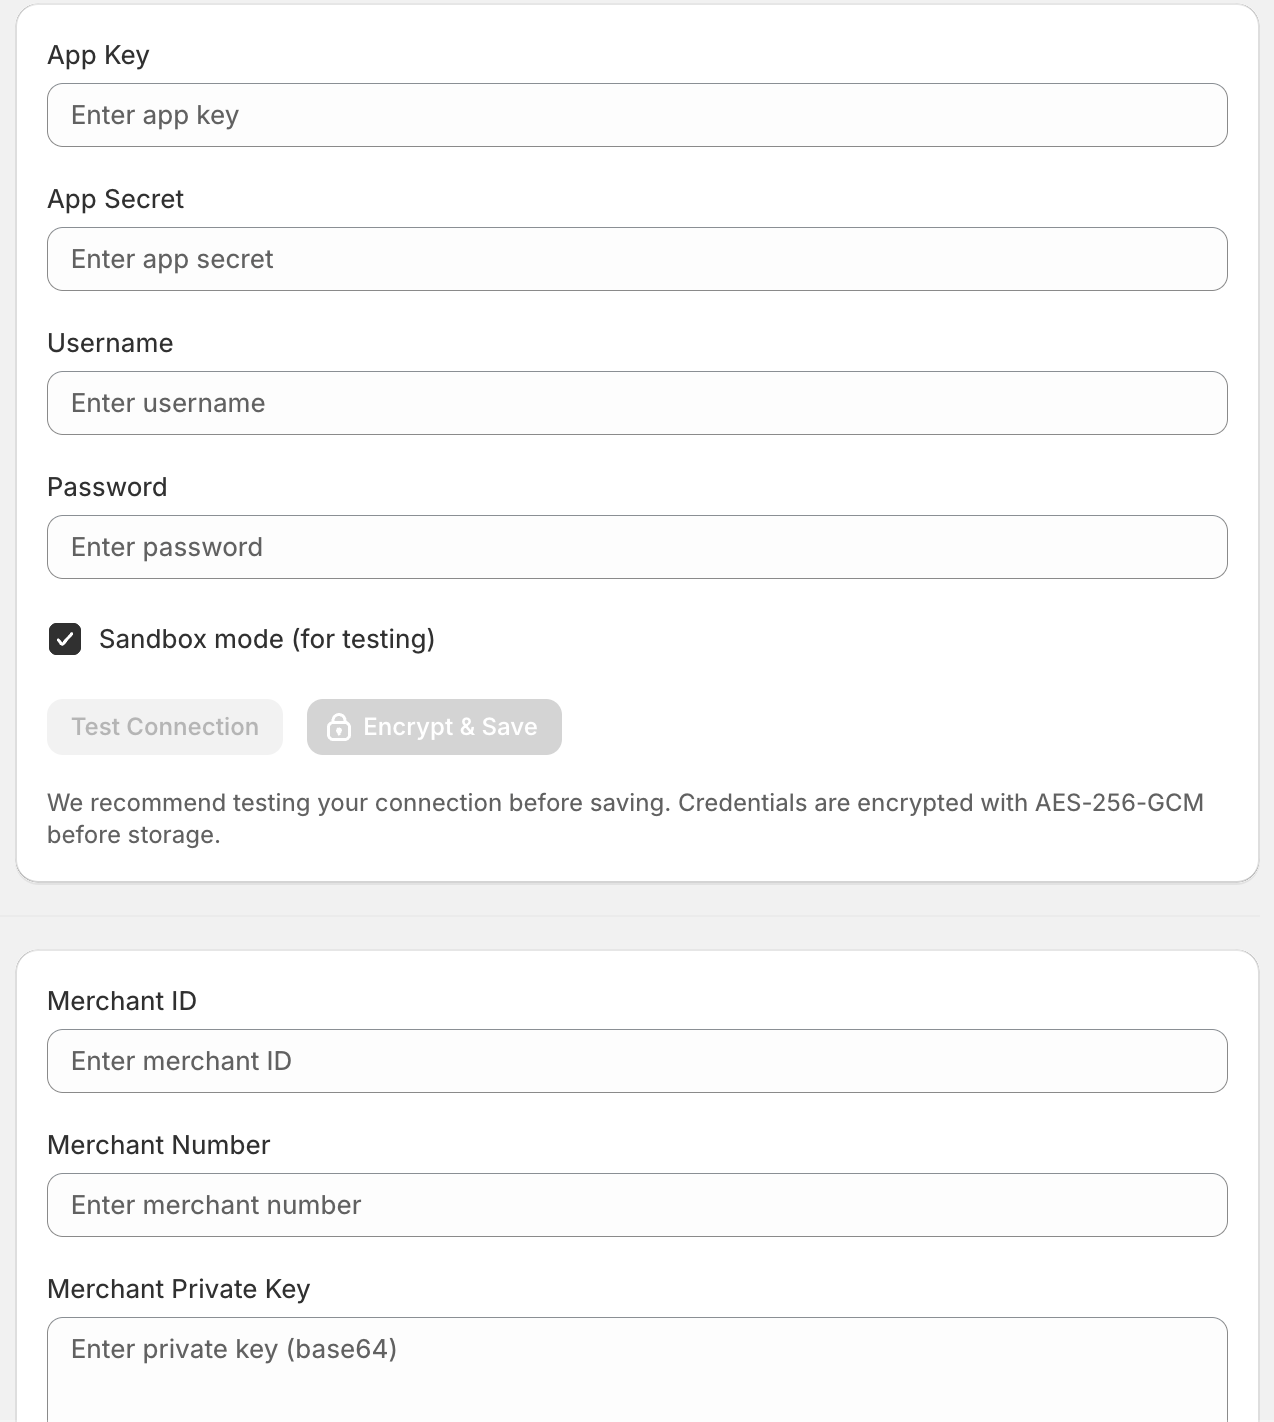The height and width of the screenshot is (1422, 1274).
Task: Click the Enter merchant number field
Action: tap(637, 1205)
